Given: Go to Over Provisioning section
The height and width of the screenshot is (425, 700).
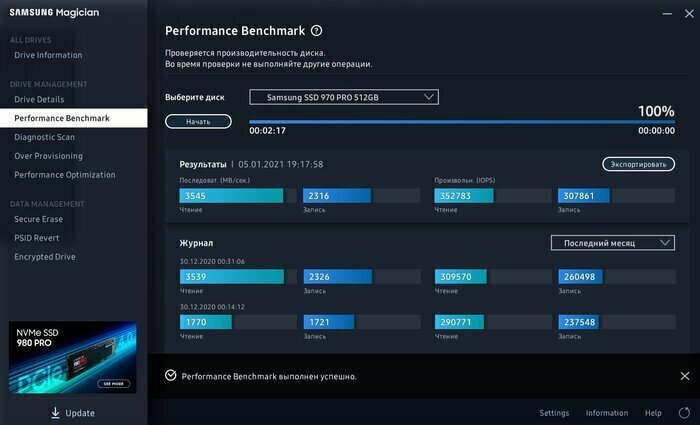Looking at the screenshot, I should coord(48,156).
